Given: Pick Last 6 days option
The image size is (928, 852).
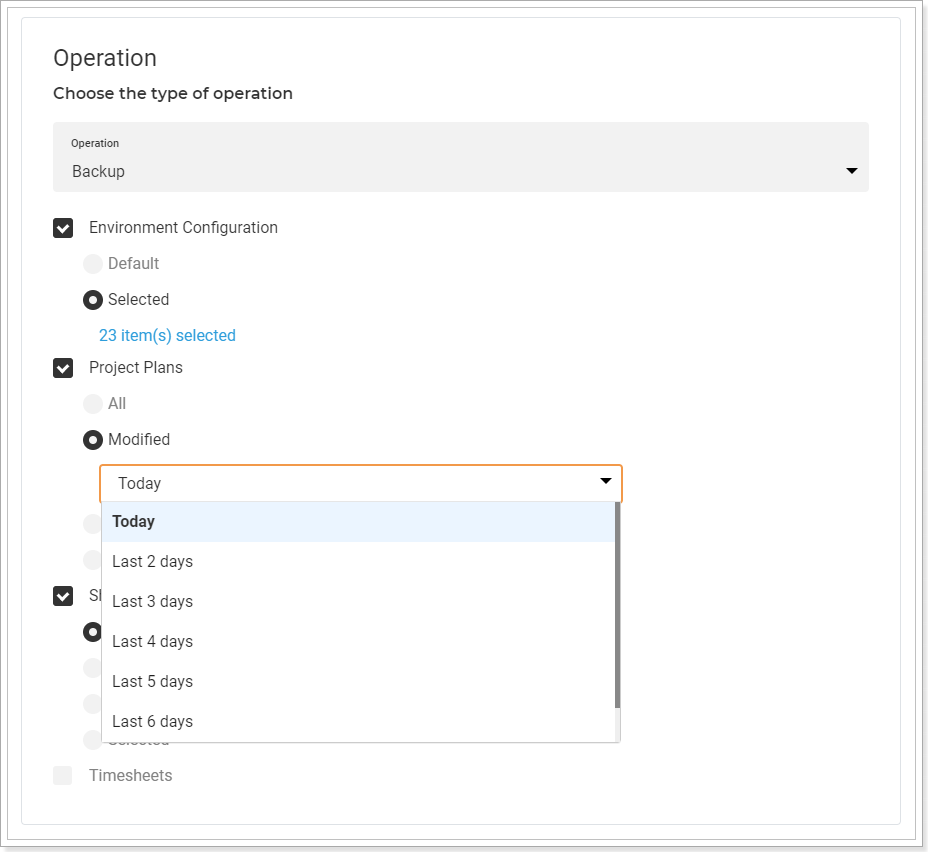Looking at the screenshot, I should [x=358, y=721].
